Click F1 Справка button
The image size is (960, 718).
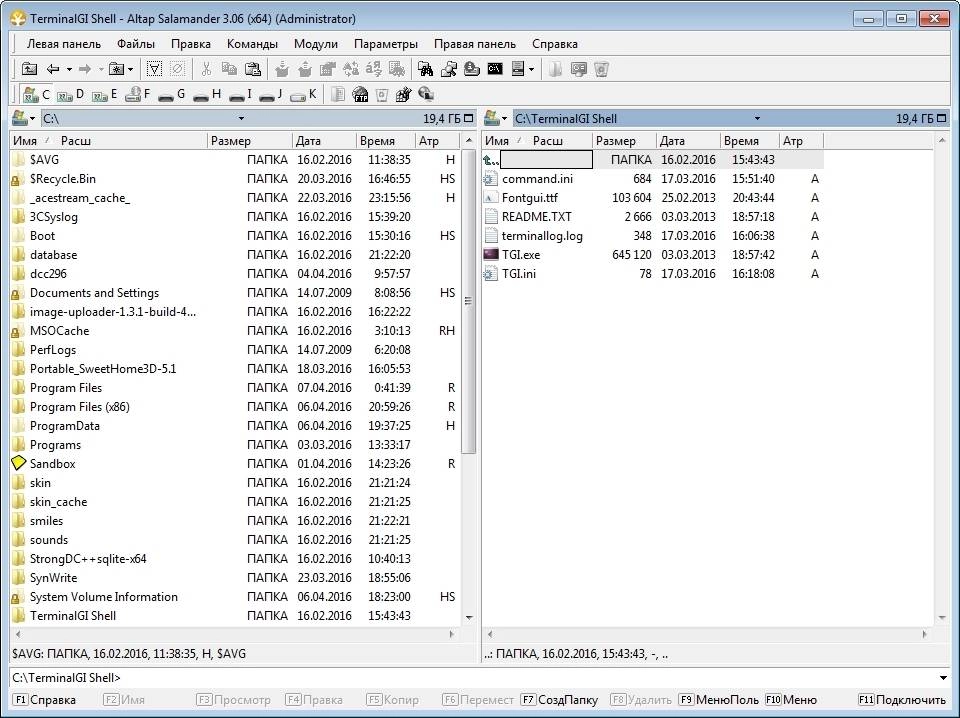pos(45,700)
